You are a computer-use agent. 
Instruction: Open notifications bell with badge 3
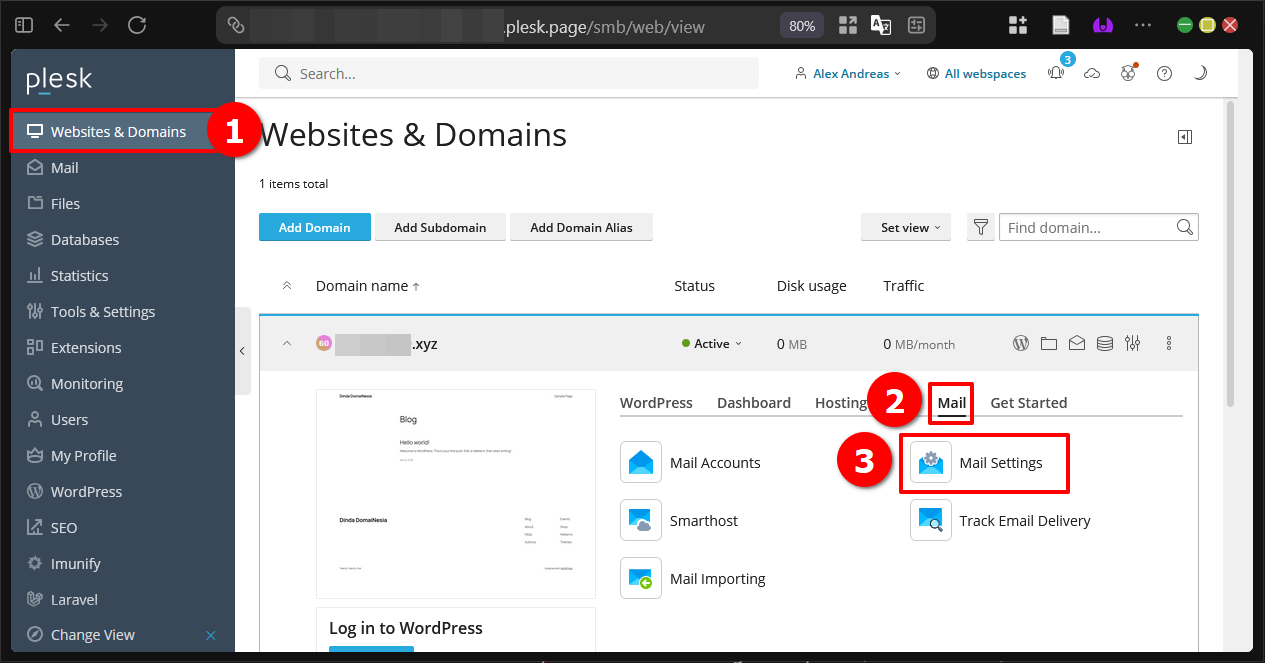[x=1056, y=73]
